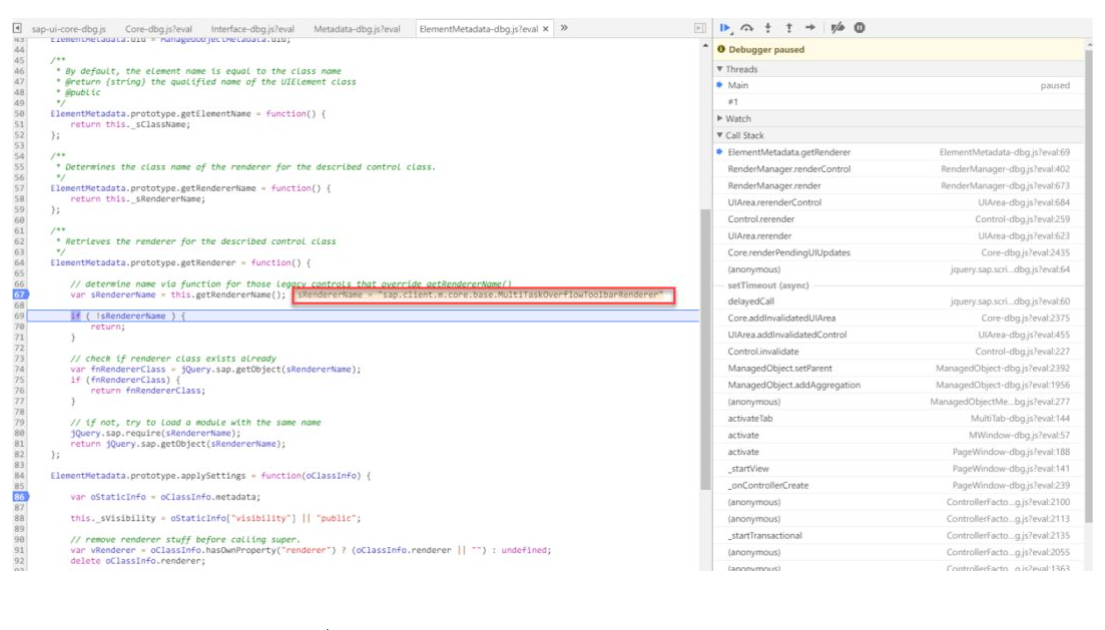Click the code editor vertical scrollbar
Viewport: 1105px width, 630px height.
click(705, 350)
